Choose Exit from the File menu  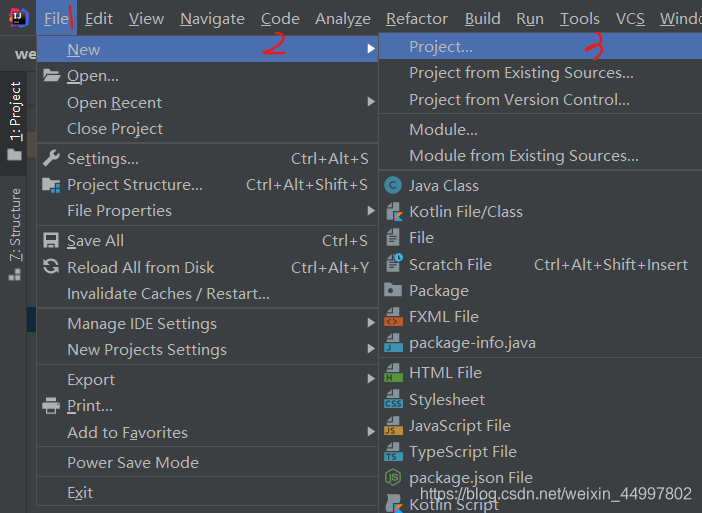pos(207,492)
